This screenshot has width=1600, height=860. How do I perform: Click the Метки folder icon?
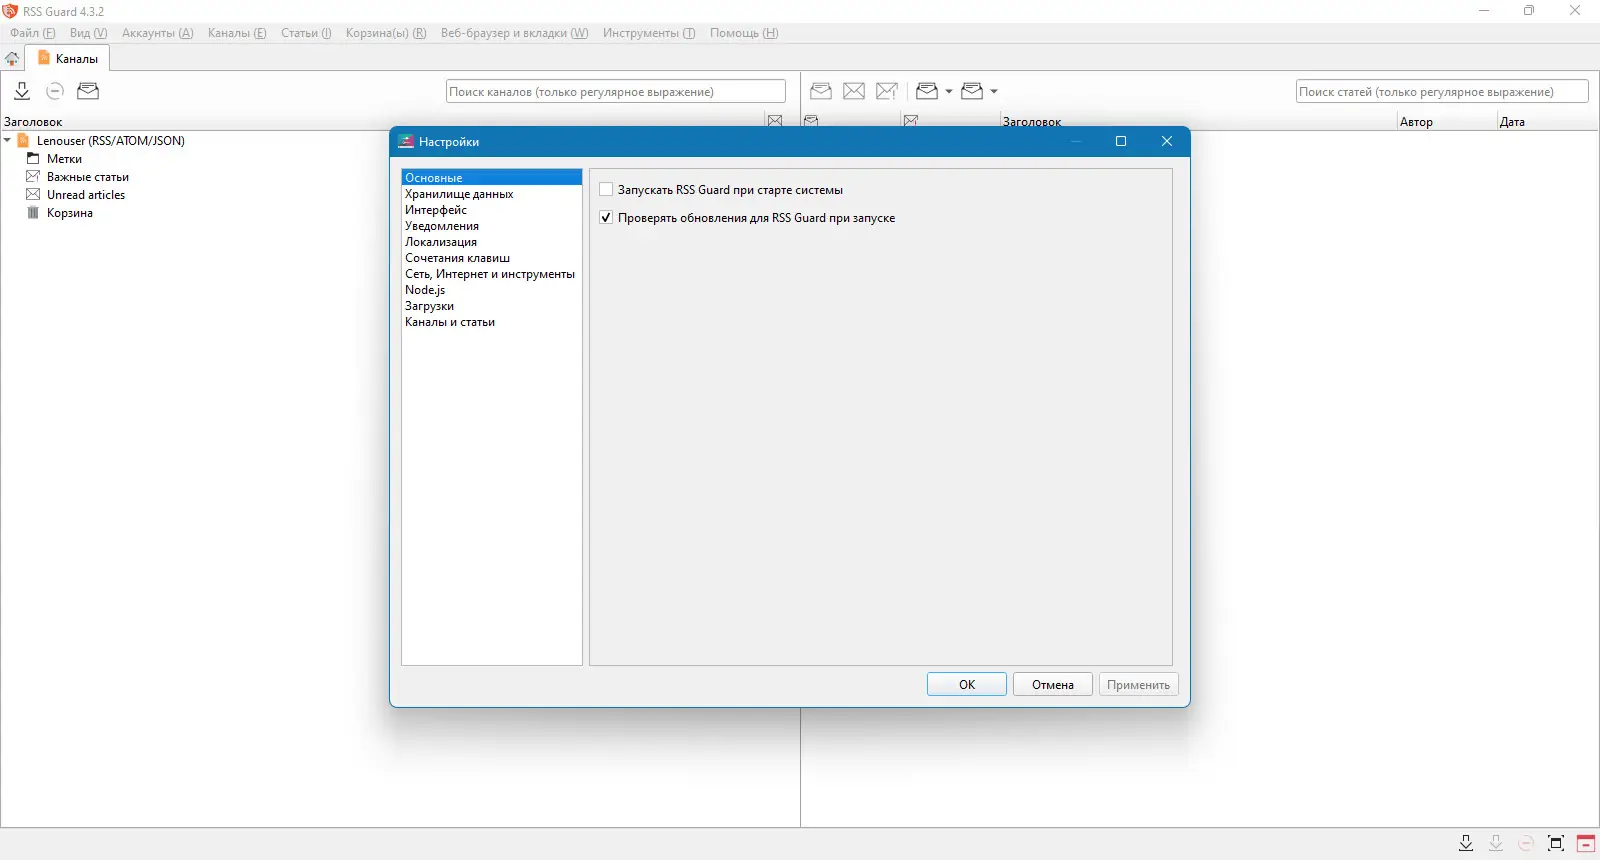(x=33, y=158)
